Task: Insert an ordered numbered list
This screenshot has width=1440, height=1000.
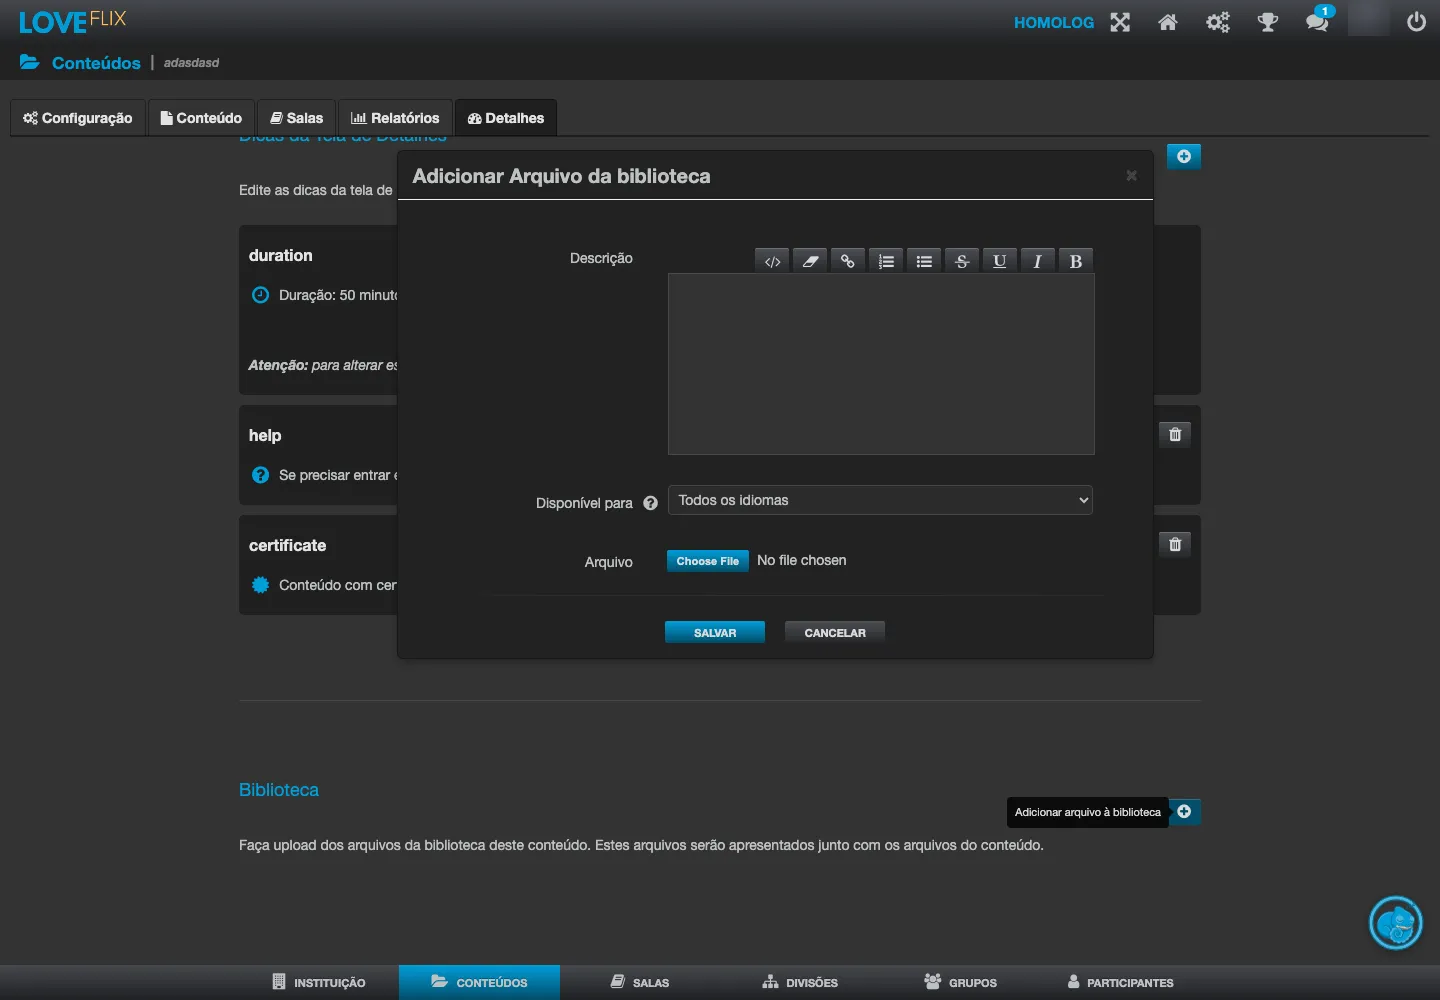Action: point(886,261)
